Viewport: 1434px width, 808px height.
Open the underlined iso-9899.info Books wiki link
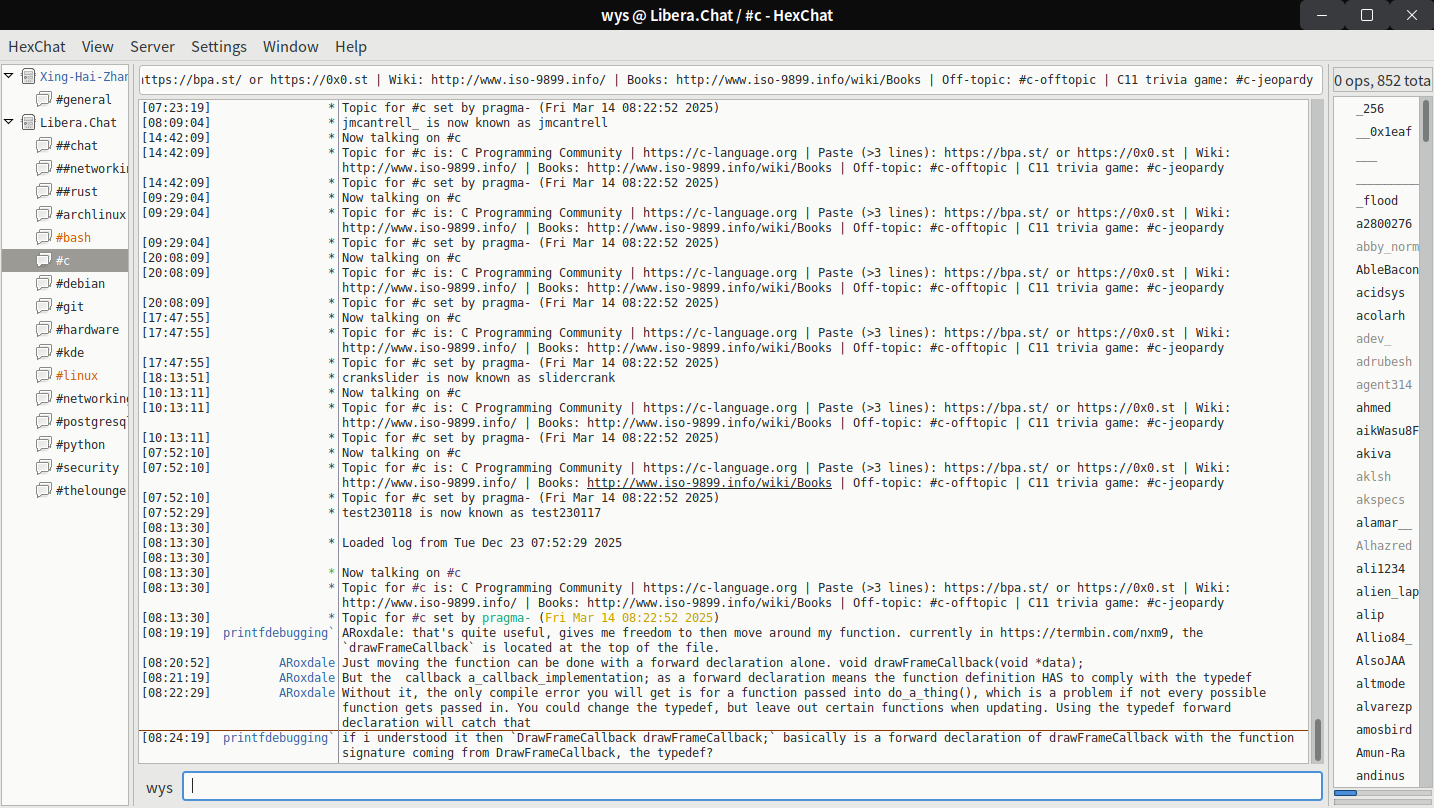pyautogui.click(x=709, y=483)
